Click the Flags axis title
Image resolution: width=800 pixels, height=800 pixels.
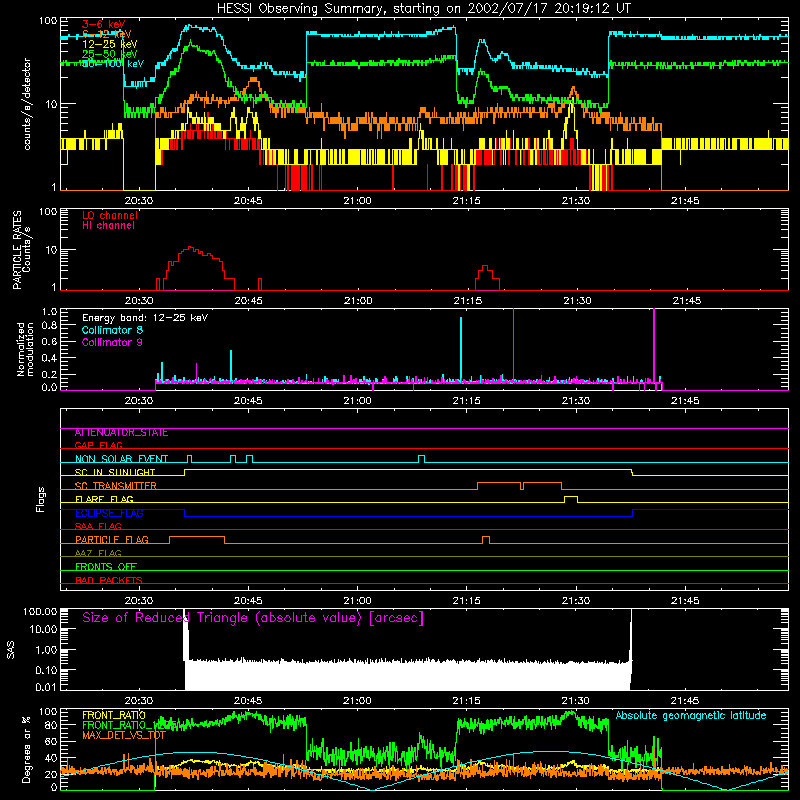point(40,500)
